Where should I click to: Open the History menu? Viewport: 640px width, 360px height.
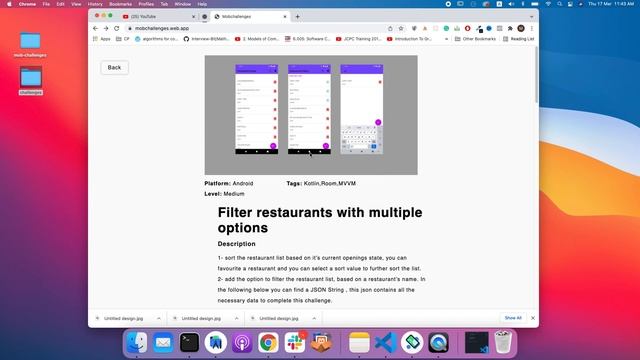pyautogui.click(x=95, y=4)
